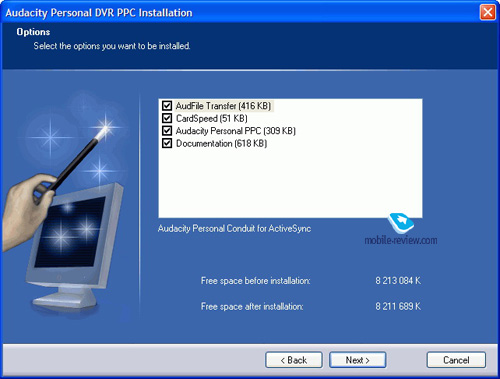Click the Audacity Personal Conduit for ActiveSync description
The image size is (500, 379).
click(x=234, y=229)
